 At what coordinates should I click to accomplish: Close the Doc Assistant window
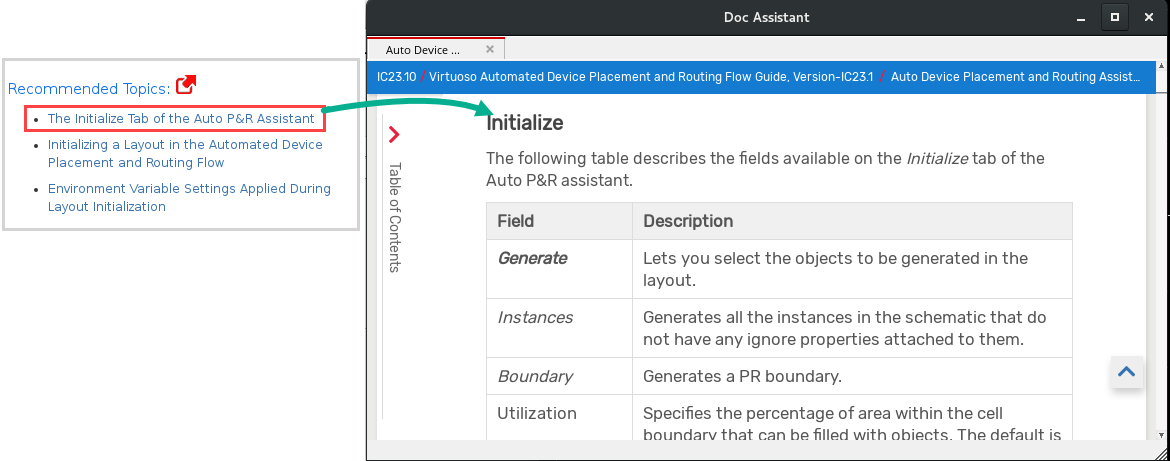[1148, 17]
